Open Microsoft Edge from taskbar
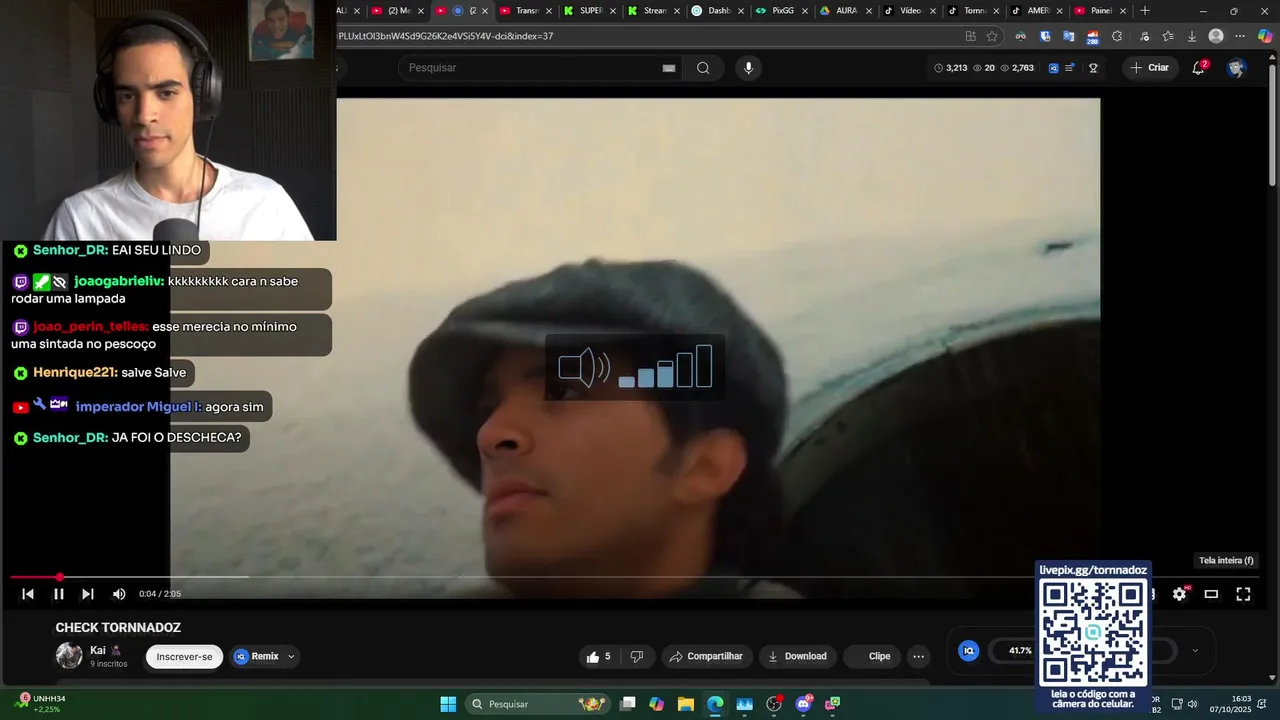Image resolution: width=1280 pixels, height=720 pixels. pos(715,704)
